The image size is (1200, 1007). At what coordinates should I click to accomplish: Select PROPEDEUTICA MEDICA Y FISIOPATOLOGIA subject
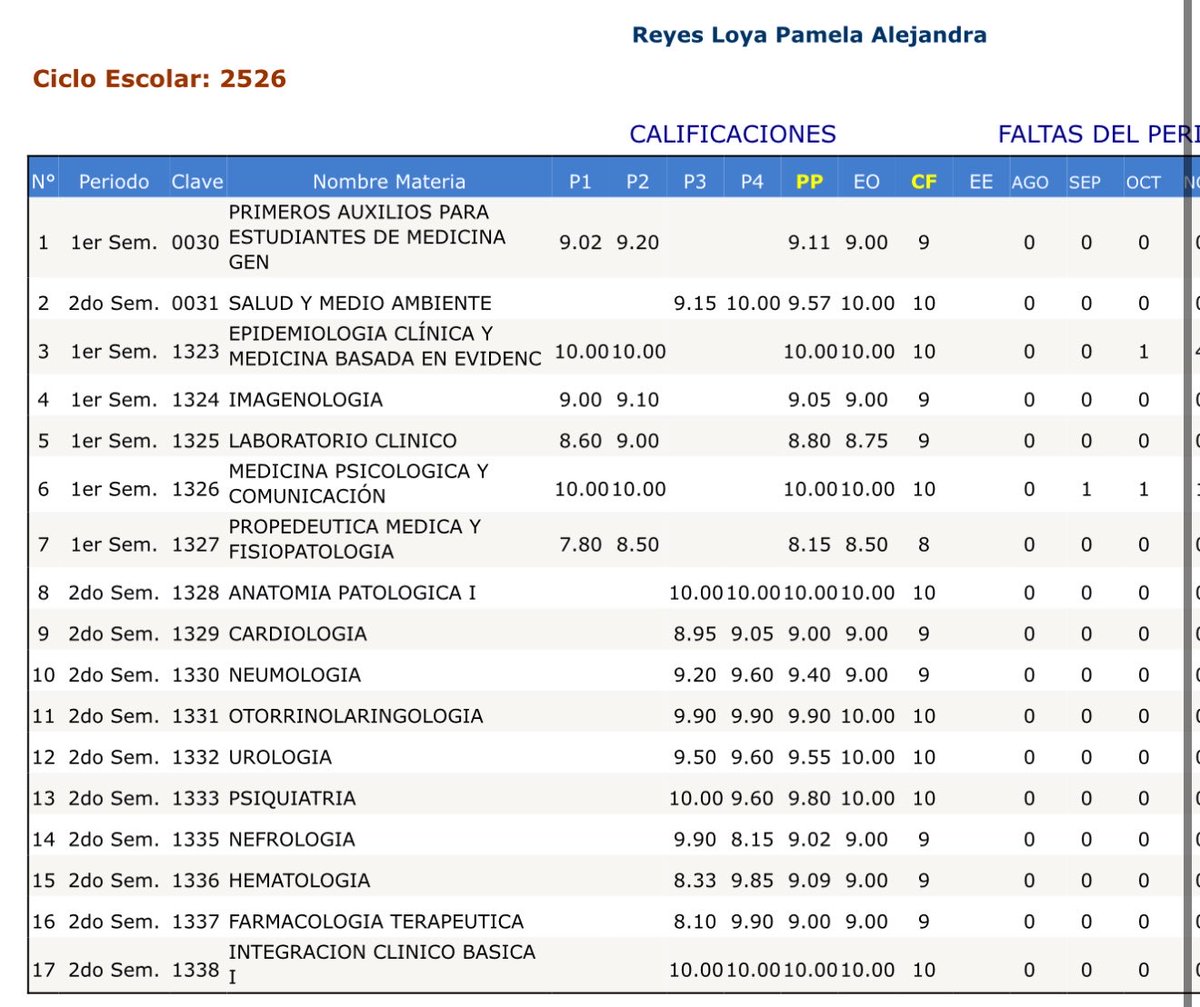pyautogui.click(x=355, y=539)
